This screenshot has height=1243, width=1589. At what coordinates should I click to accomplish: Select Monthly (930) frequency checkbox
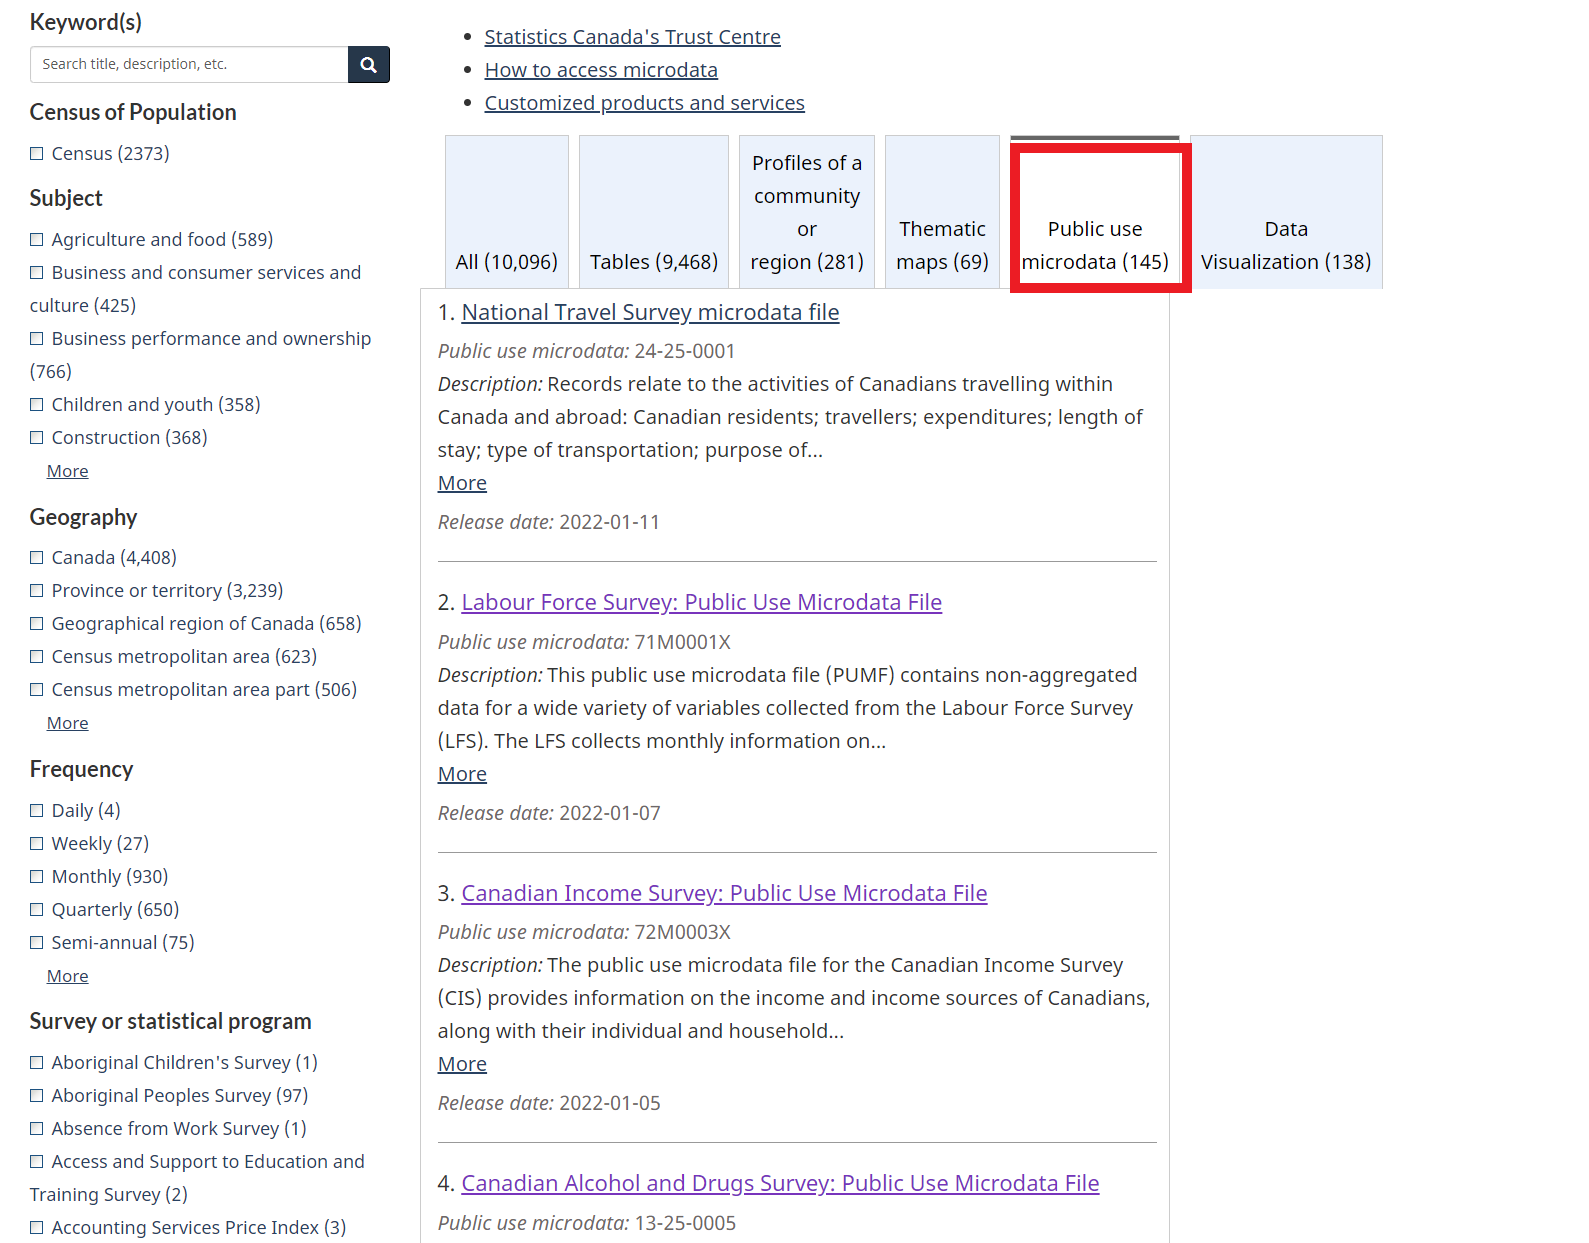[x=37, y=877]
